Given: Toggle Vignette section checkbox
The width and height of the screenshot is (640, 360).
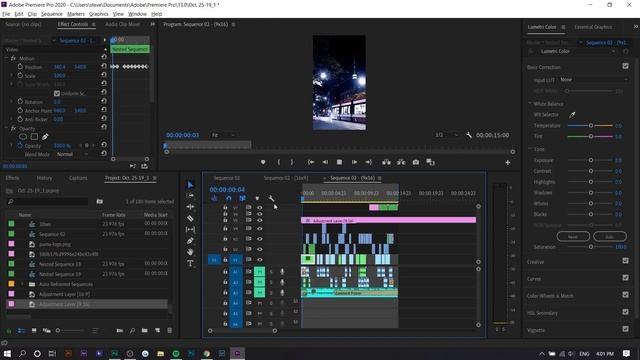Looking at the screenshot, I should [625, 329].
